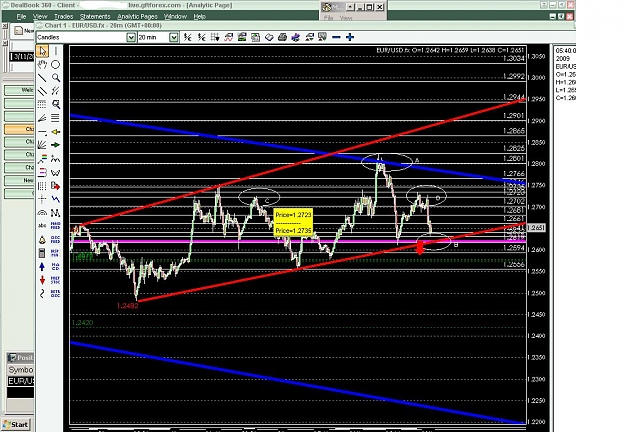
Task: Pick the right green arrow marker
Action: [x=56, y=145]
